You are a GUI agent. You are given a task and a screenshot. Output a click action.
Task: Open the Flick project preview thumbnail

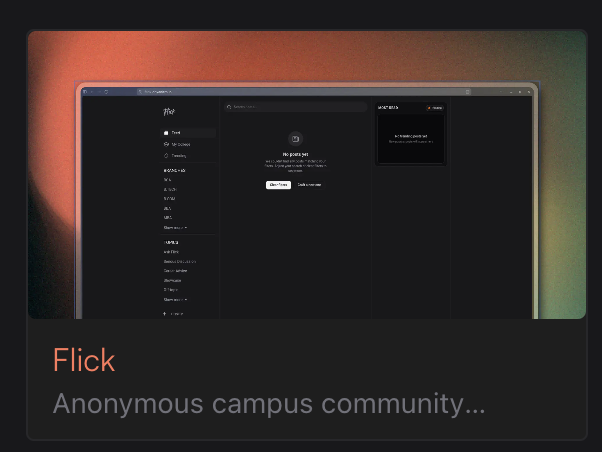(307, 175)
